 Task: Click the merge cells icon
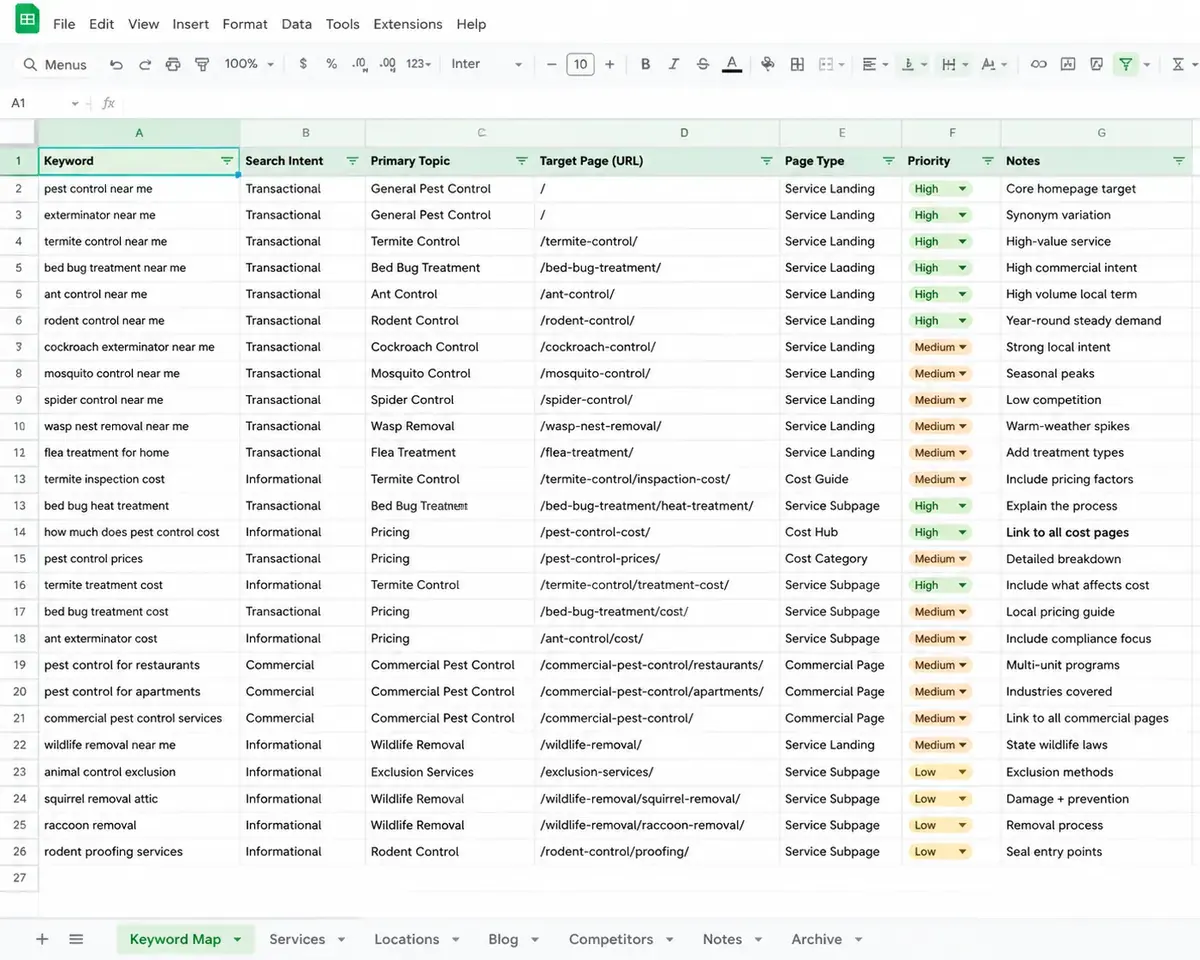pos(826,64)
